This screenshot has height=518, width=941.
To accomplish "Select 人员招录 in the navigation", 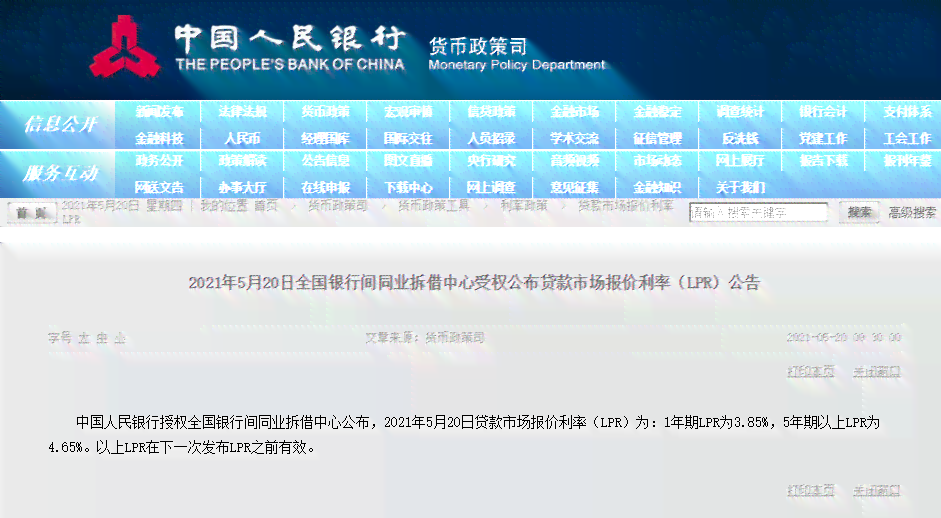I will pos(492,139).
